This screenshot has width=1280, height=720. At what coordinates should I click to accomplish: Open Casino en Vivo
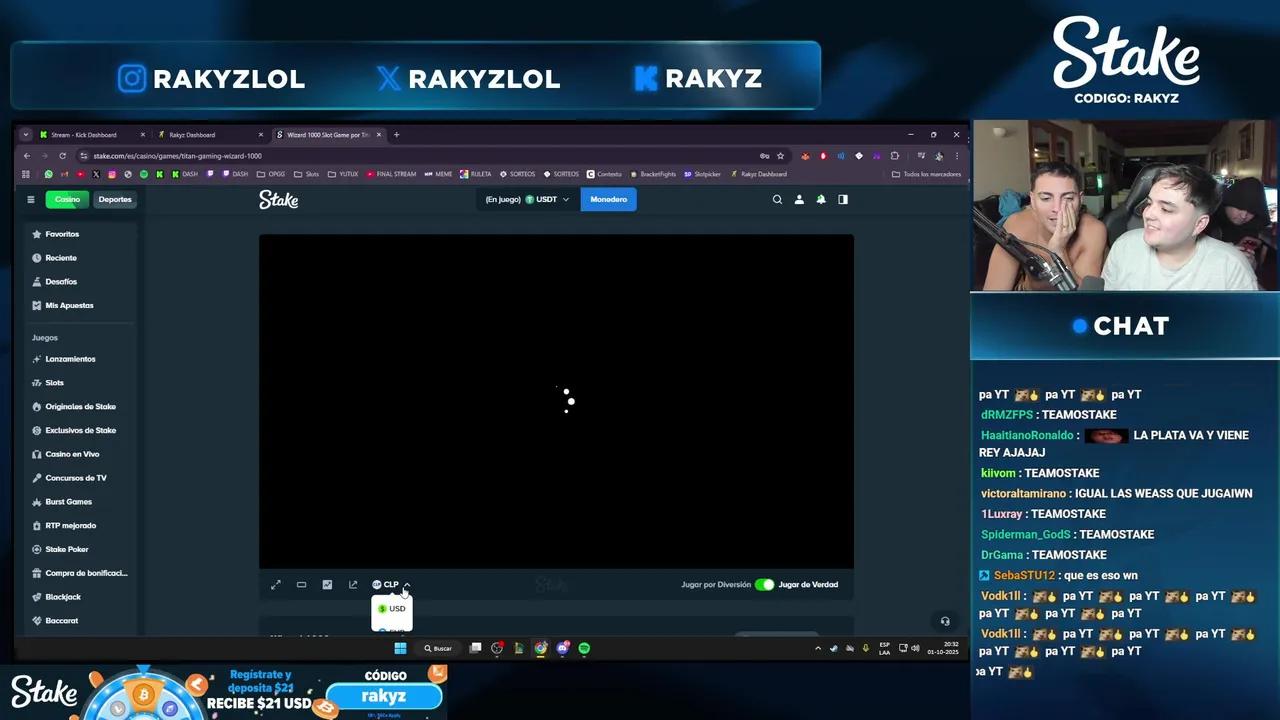(80, 454)
